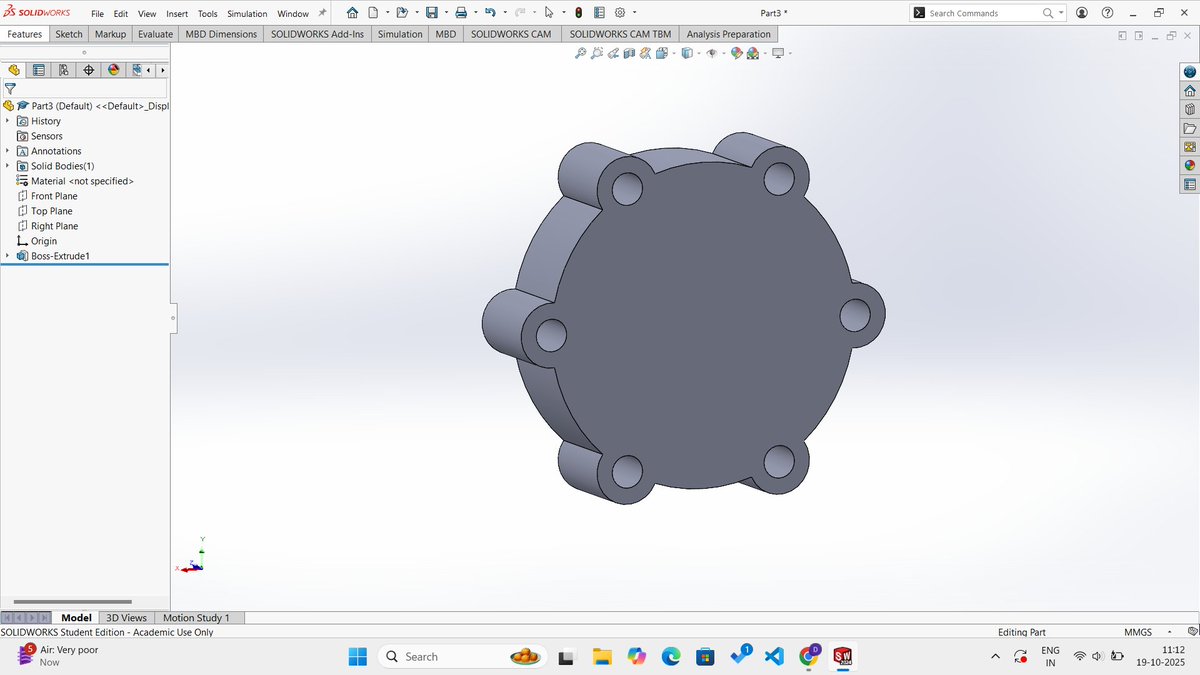Screen dimensions: 1200x675
Task: Open Appearances and Scenes task pane tab
Action: [x=1189, y=165]
